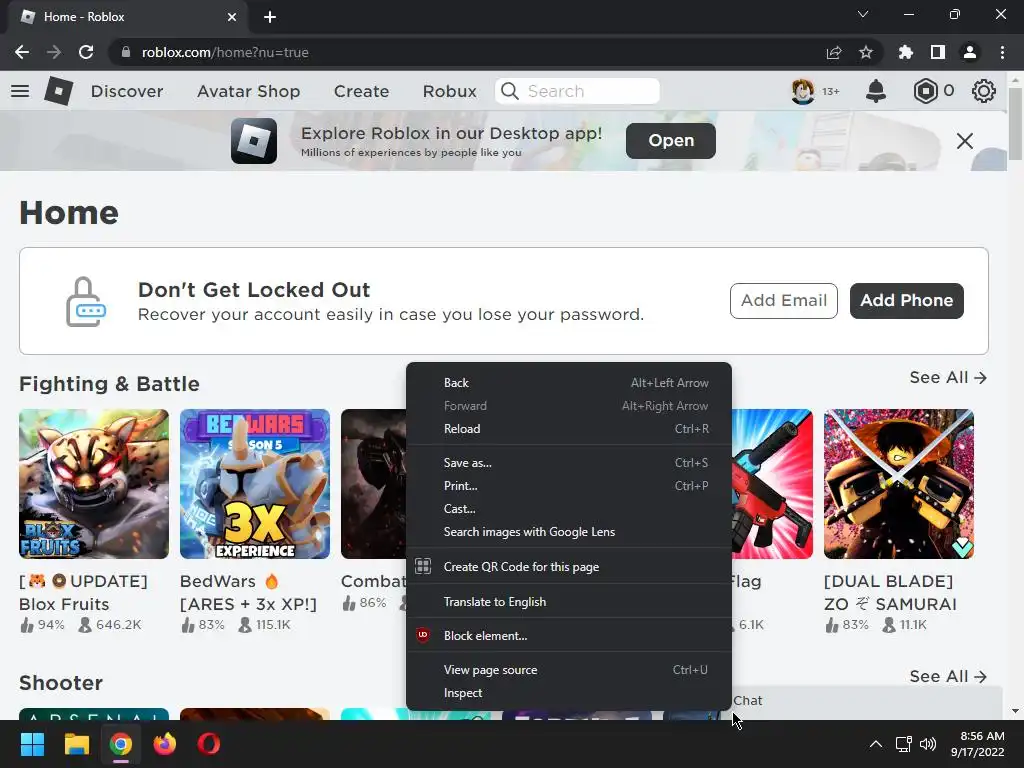Screen dimensions: 1024x768
Task: Select uBlock Block element... entry
Action: [569, 636]
